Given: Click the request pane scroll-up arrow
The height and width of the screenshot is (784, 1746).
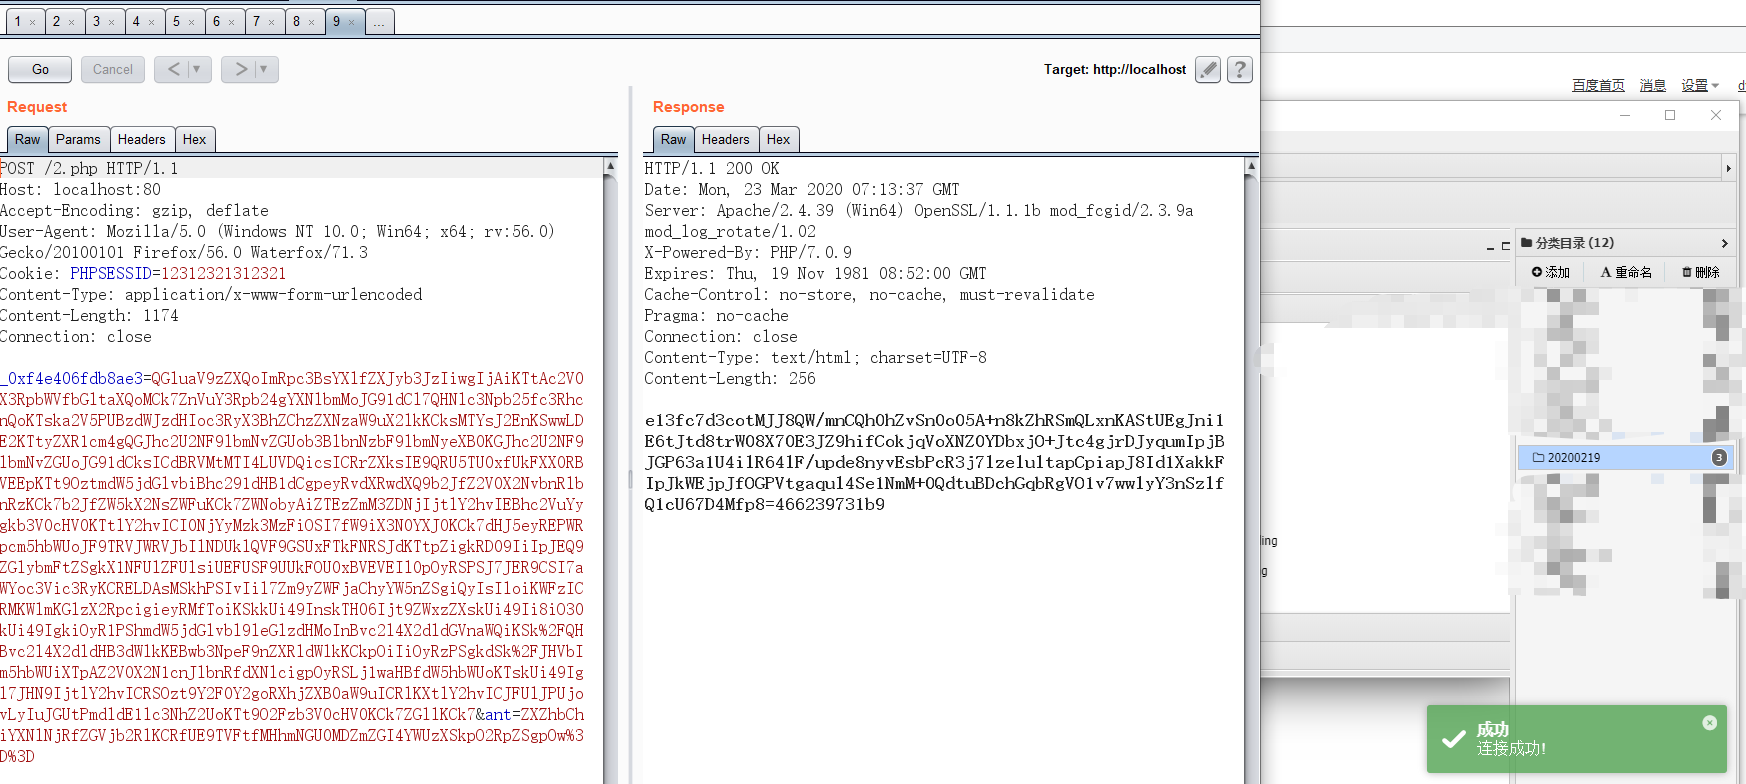Looking at the screenshot, I should (610, 166).
